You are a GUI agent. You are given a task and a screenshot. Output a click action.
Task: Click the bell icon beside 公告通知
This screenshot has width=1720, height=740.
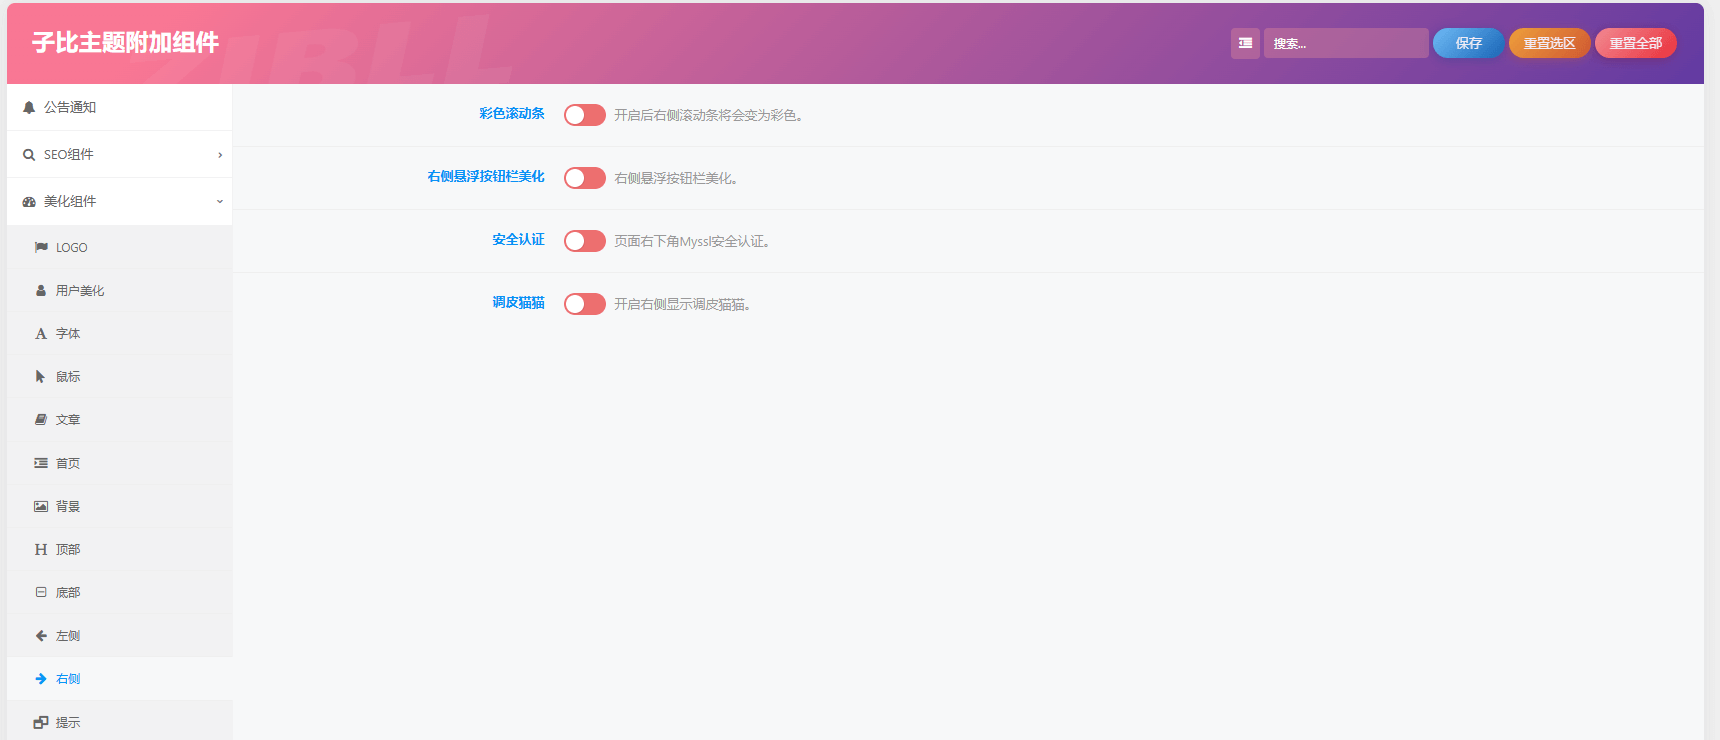pyautogui.click(x=29, y=108)
